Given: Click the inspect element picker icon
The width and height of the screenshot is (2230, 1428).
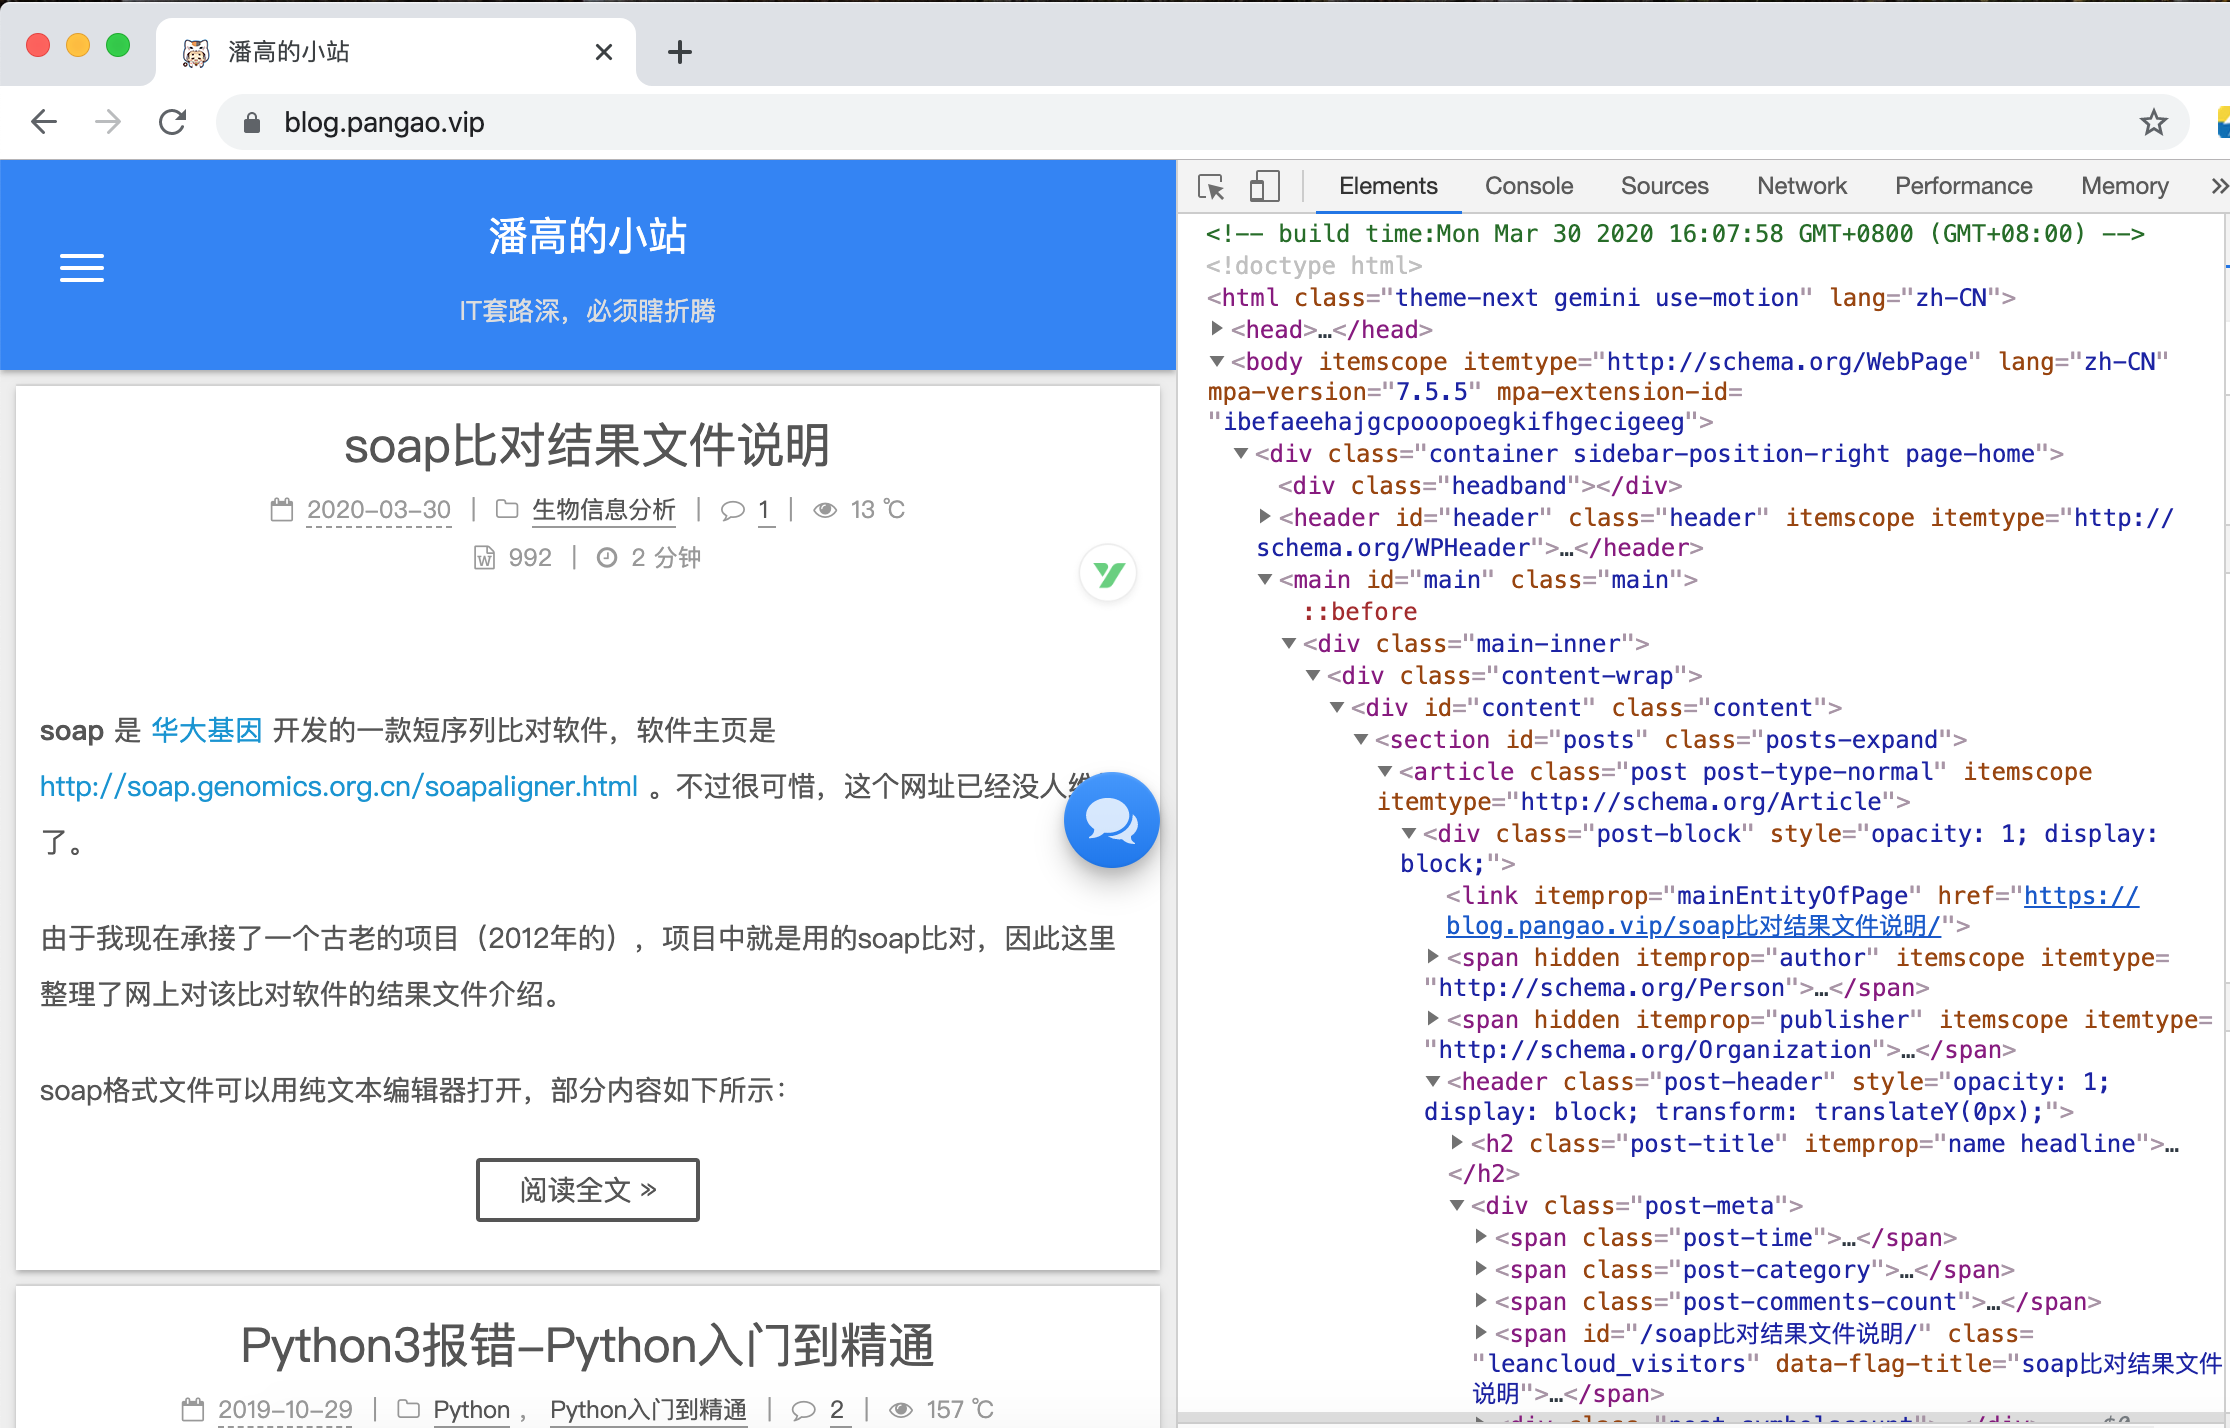Looking at the screenshot, I should coord(1211,187).
